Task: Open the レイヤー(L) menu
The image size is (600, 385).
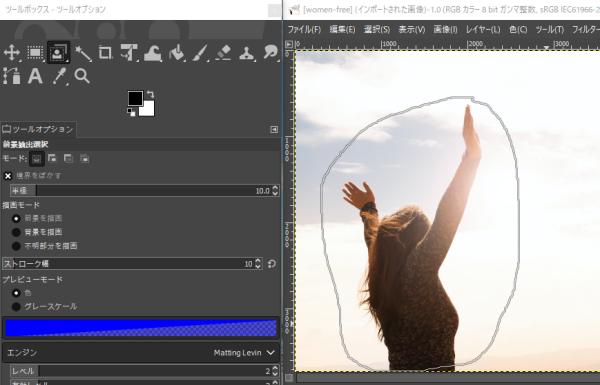Action: click(483, 29)
